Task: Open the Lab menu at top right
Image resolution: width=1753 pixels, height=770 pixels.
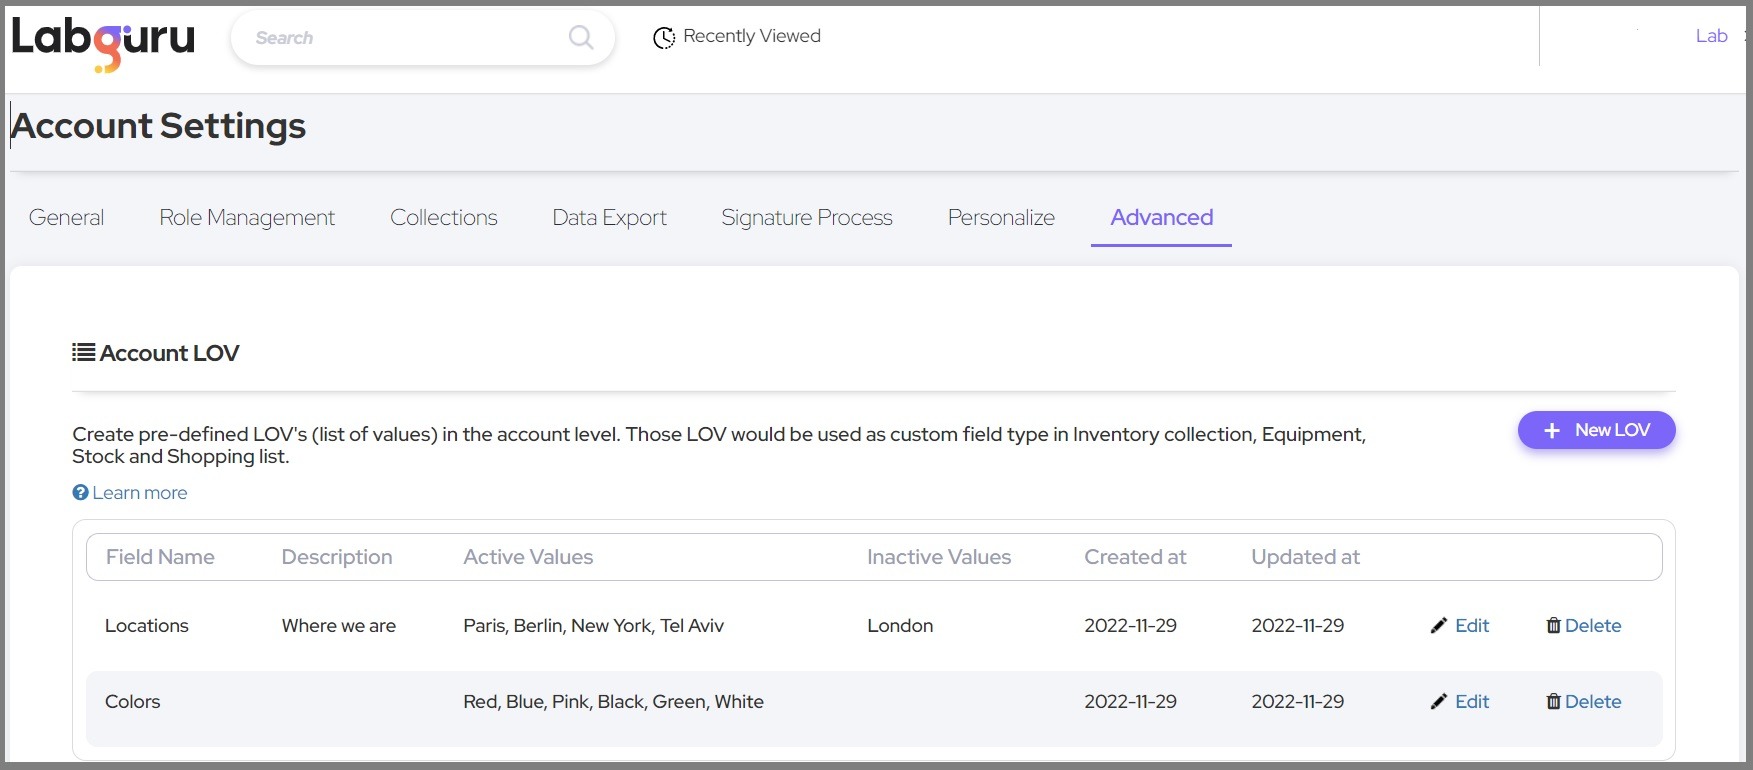Action: tap(1711, 36)
